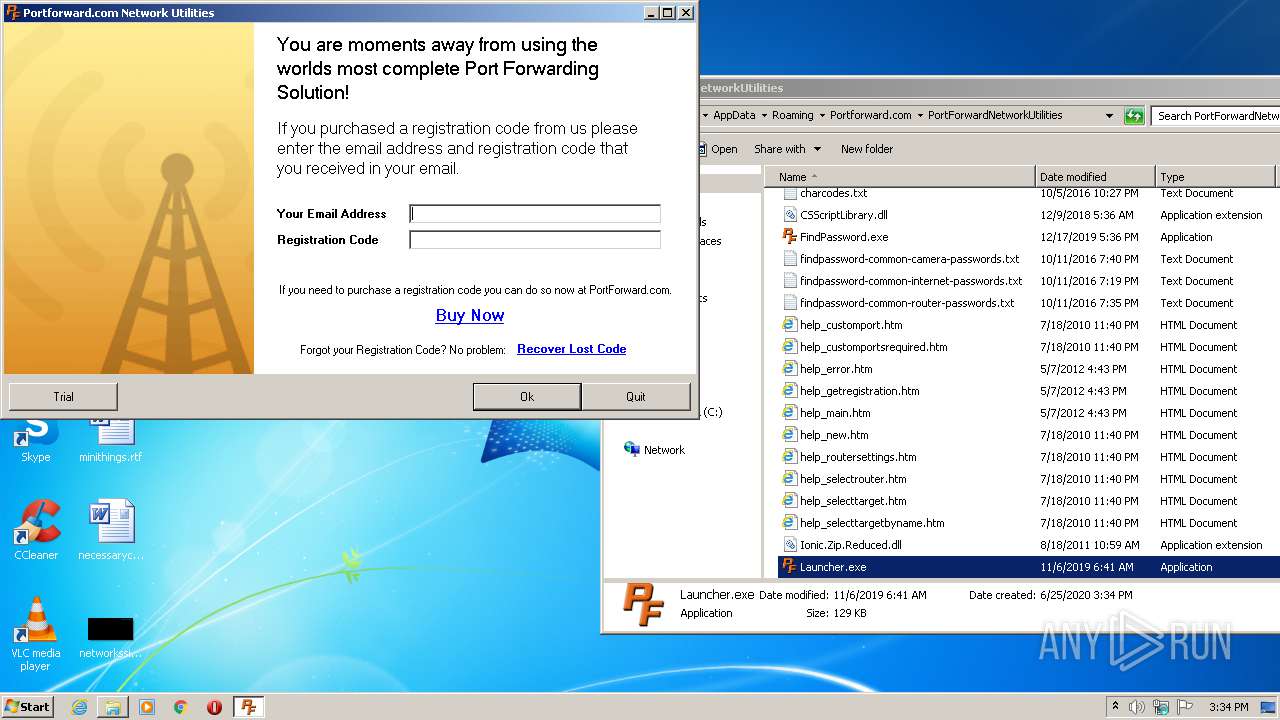Show hidden system tray icons
Image resolution: width=1280 pixels, height=720 pixels.
click(1116, 706)
